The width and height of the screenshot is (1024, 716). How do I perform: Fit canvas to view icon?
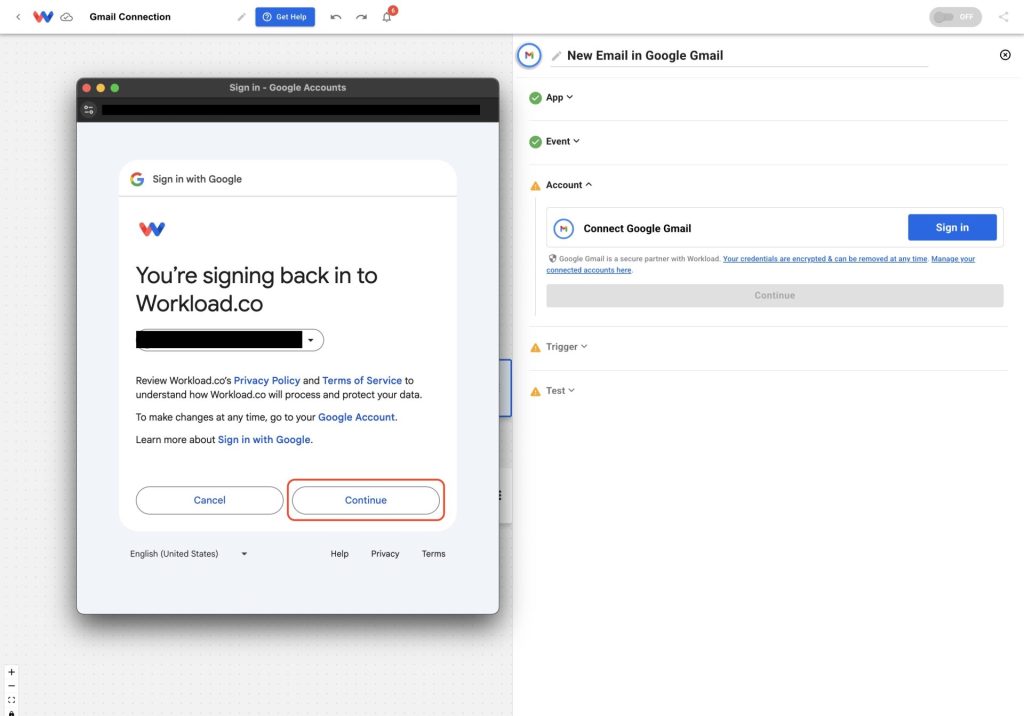pos(11,700)
